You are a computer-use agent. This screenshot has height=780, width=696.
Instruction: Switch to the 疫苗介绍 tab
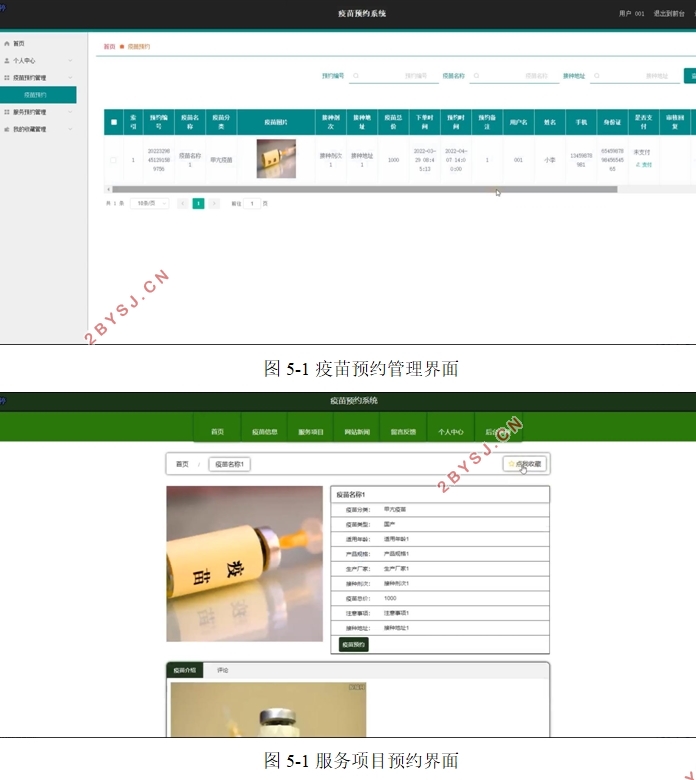pyautogui.click(x=185, y=670)
